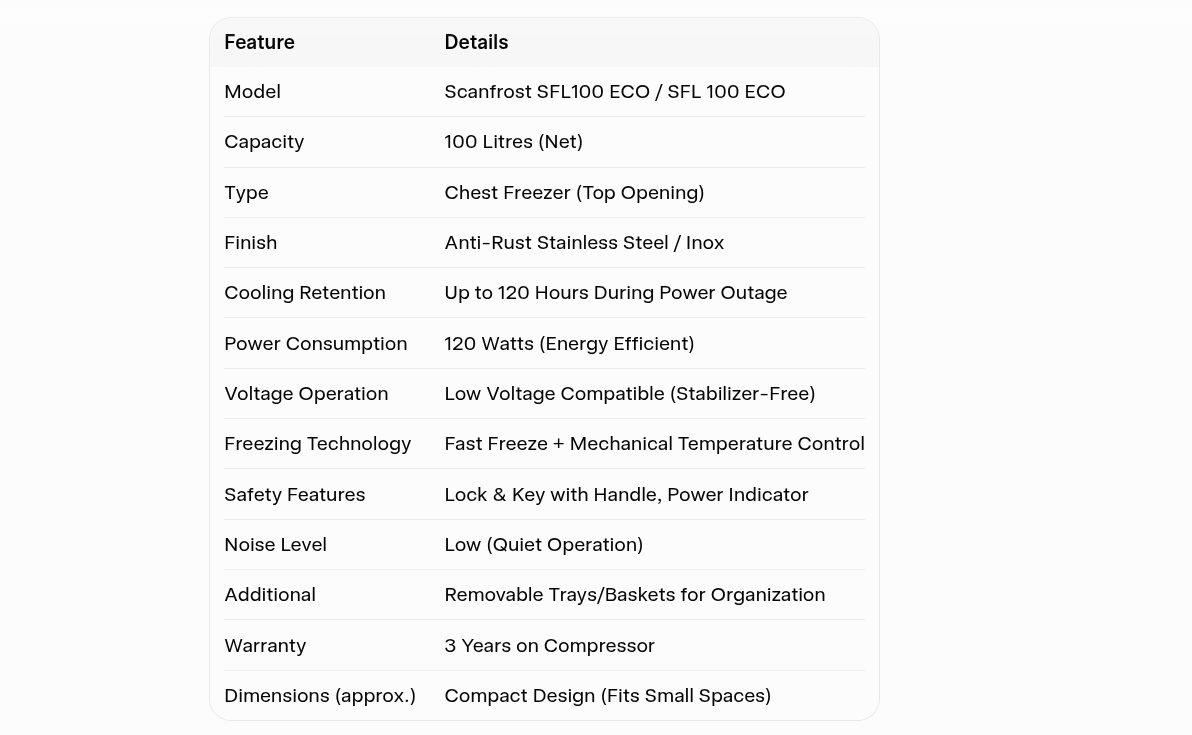This screenshot has width=1192, height=735.
Task: Click Low Voltage Compatible detail text
Action: tap(629, 394)
